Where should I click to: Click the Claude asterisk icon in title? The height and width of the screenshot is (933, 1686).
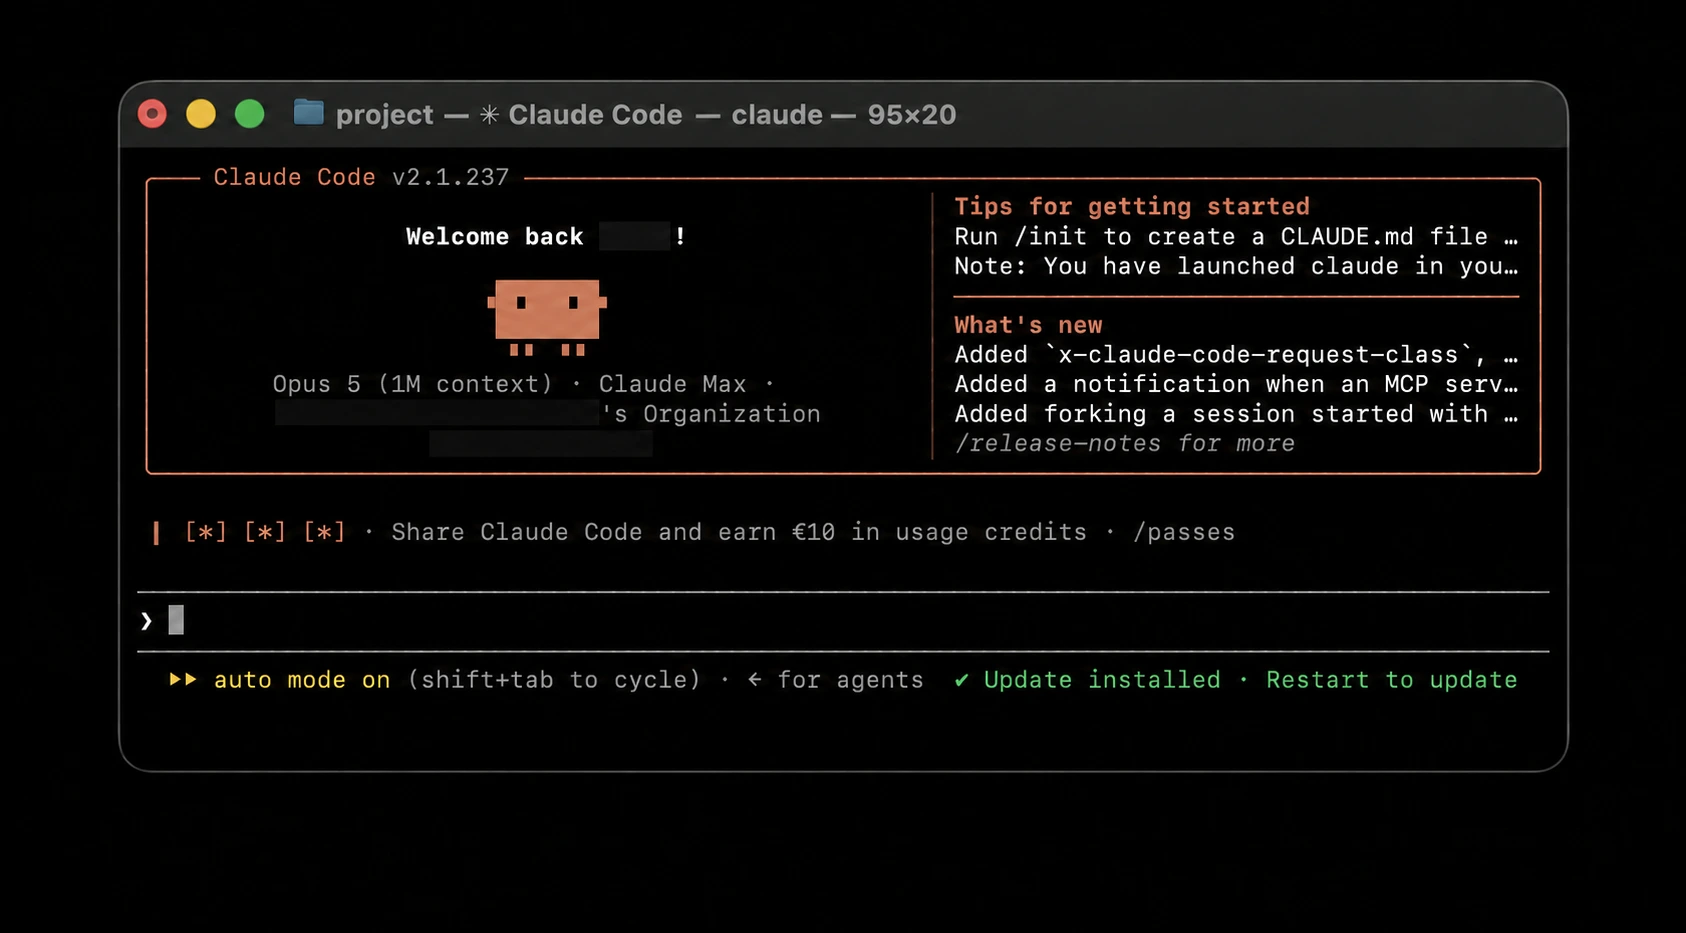pos(489,115)
